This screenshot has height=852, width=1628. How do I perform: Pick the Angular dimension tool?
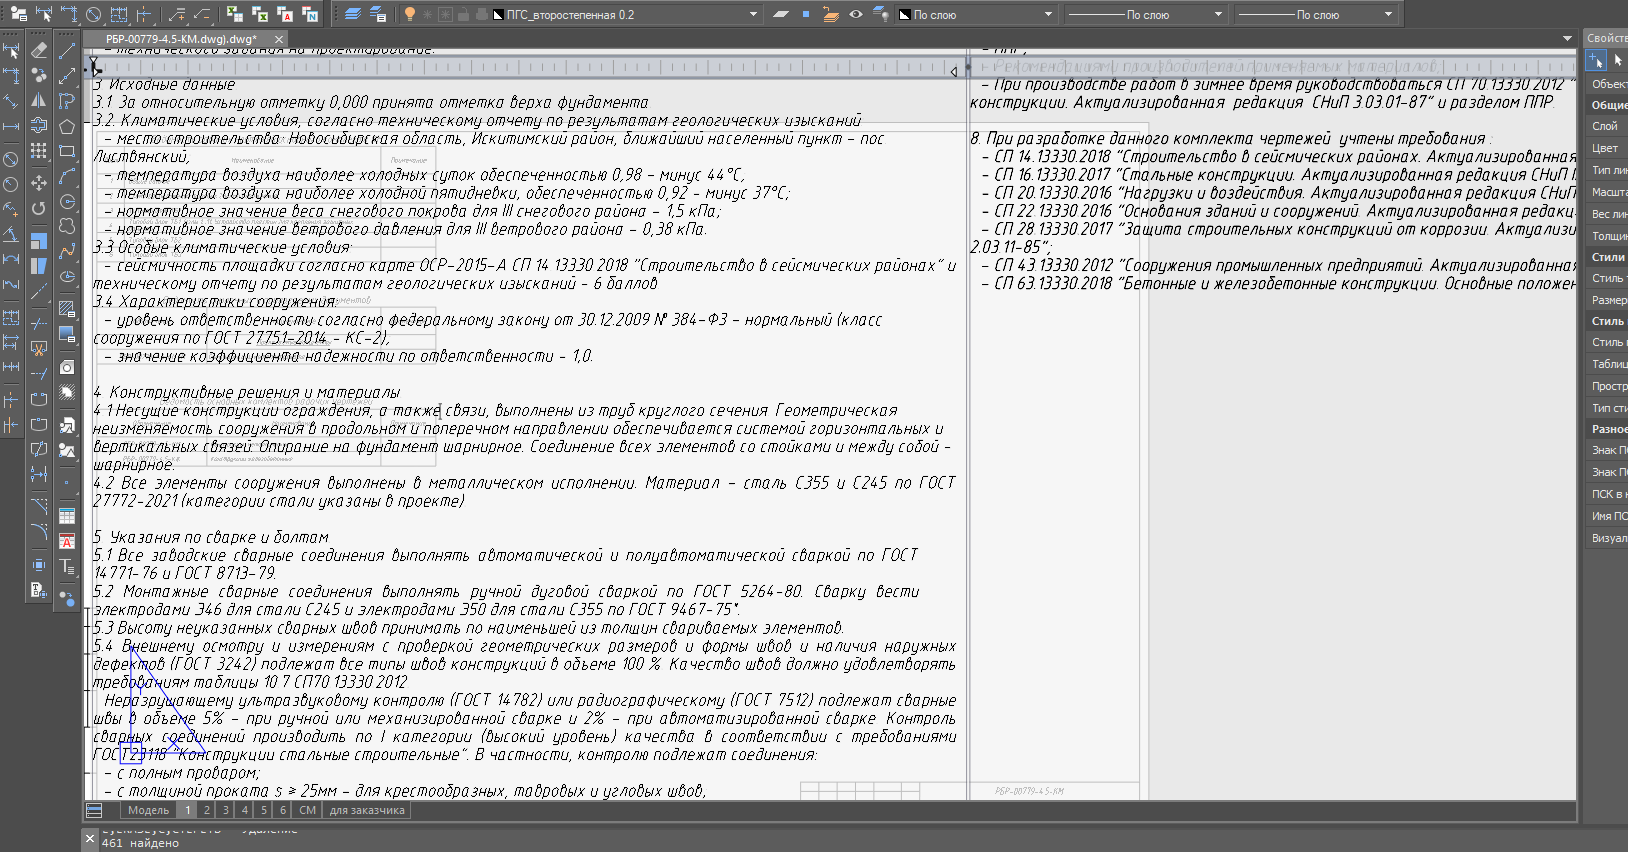(11, 234)
